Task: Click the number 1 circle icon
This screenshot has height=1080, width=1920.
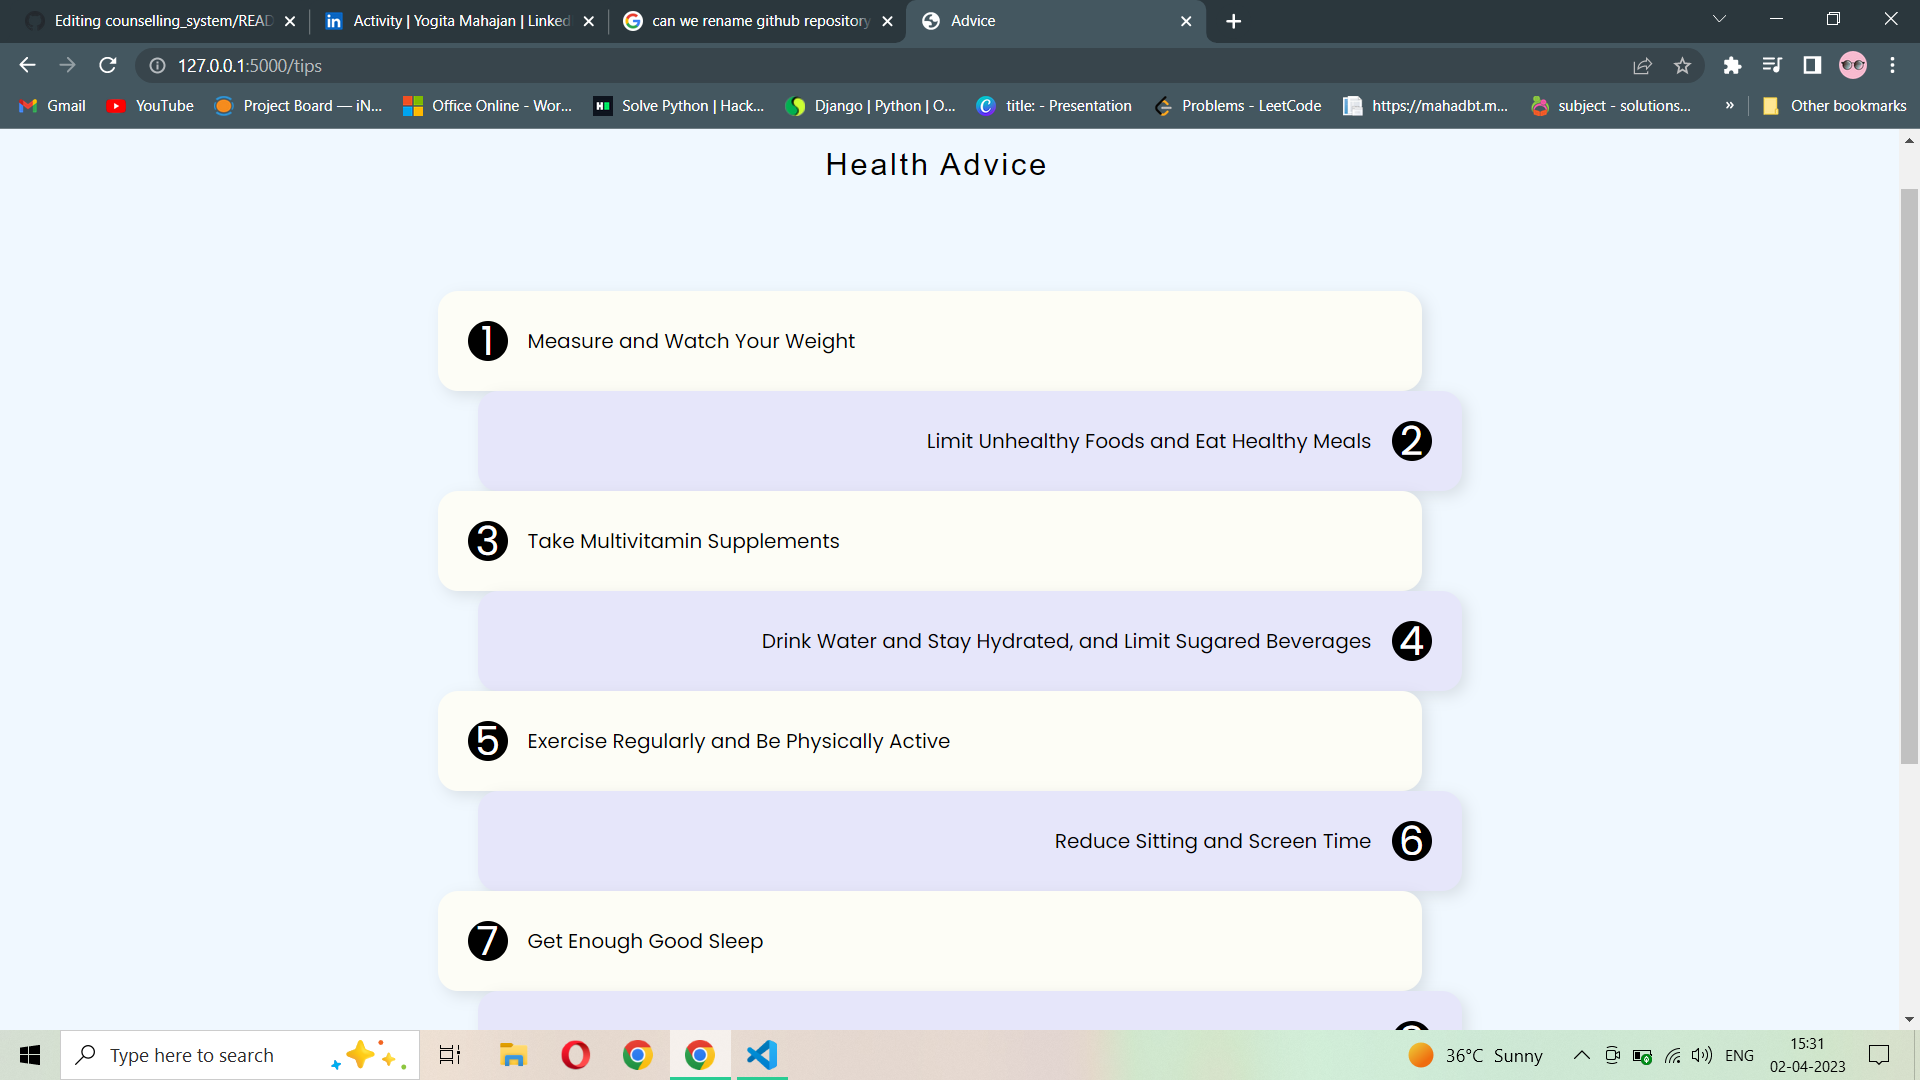Action: click(x=488, y=341)
